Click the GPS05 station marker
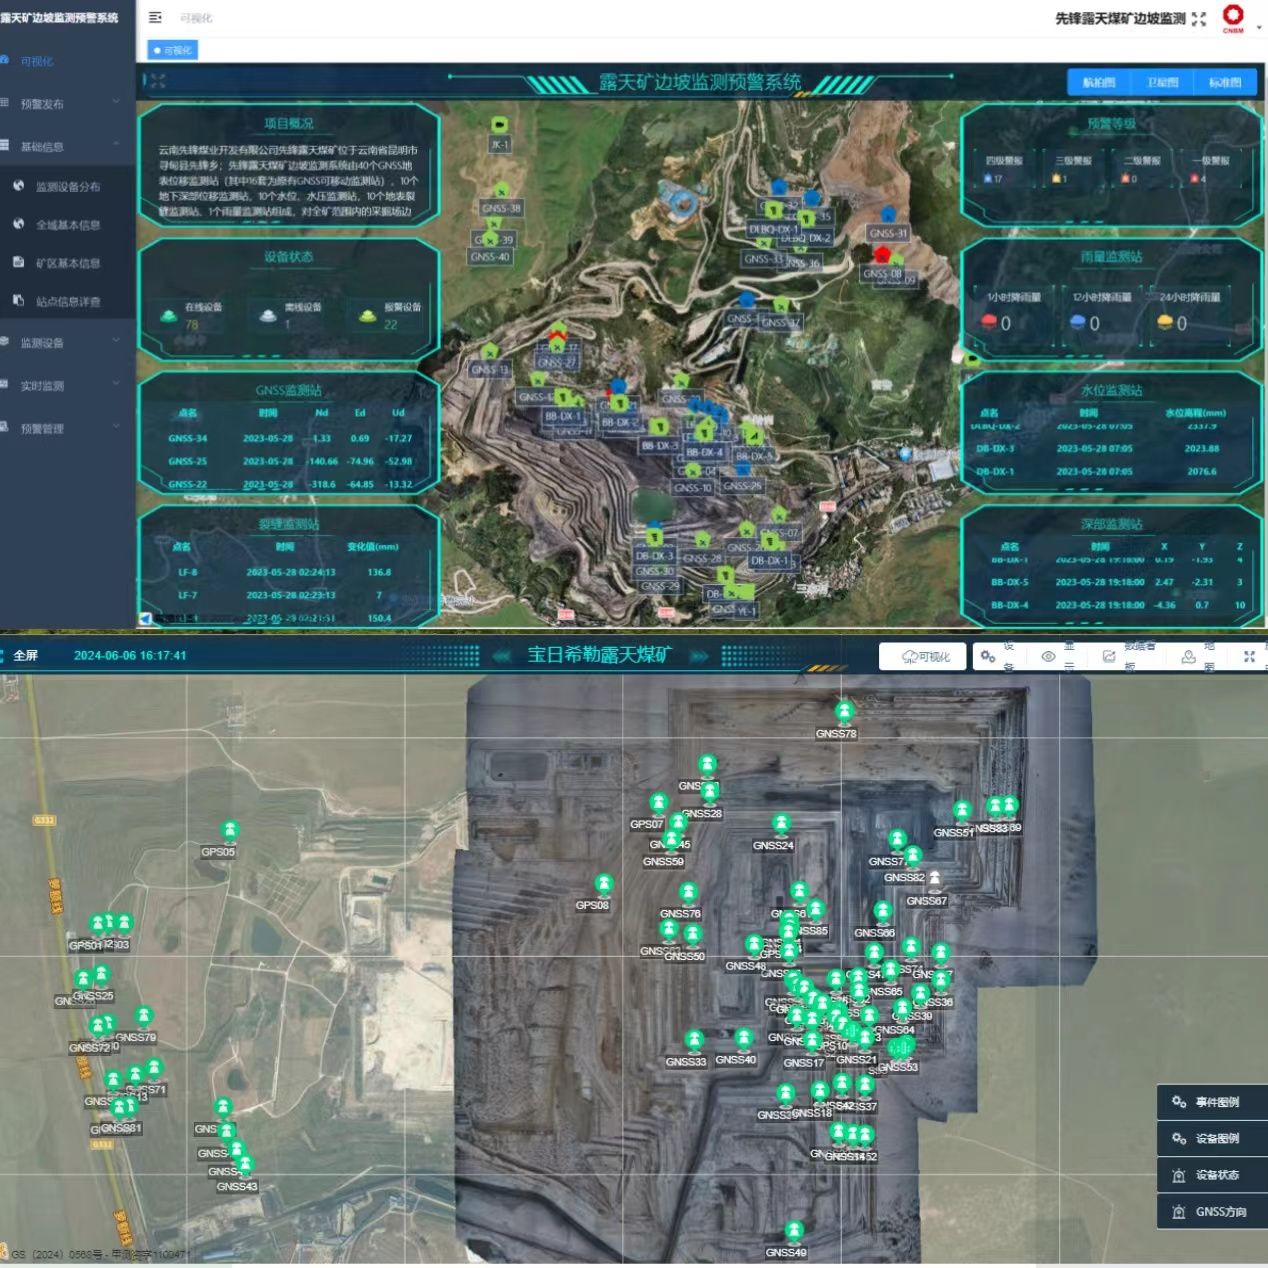 (x=230, y=831)
